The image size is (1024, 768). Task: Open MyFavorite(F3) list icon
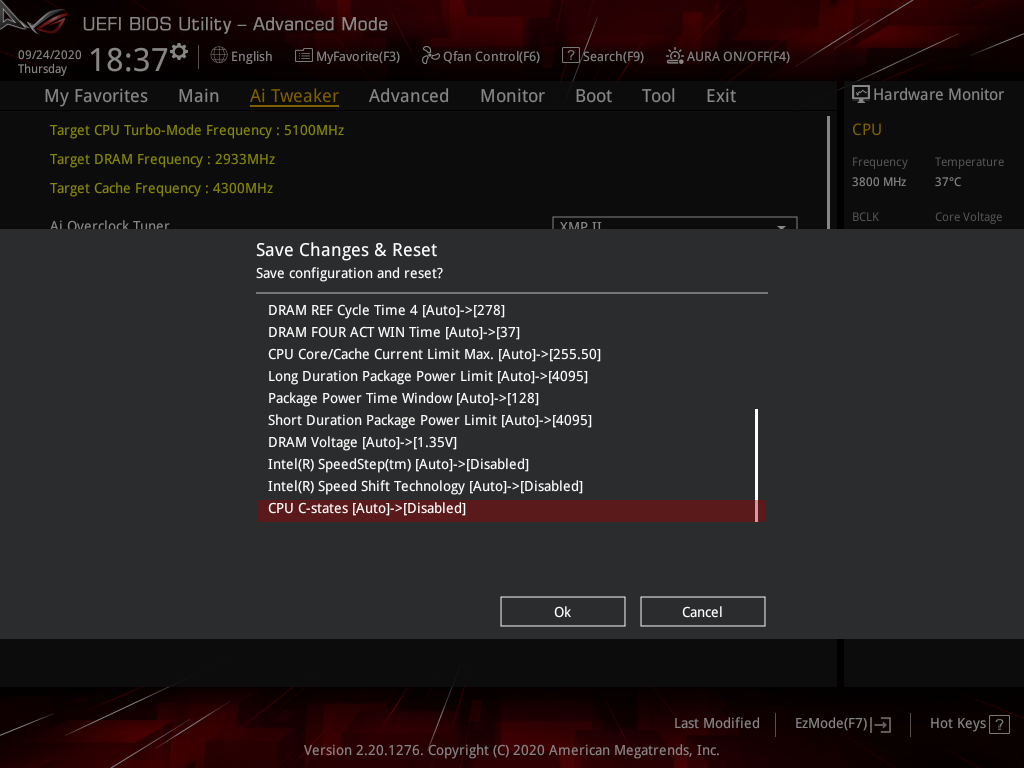click(304, 56)
